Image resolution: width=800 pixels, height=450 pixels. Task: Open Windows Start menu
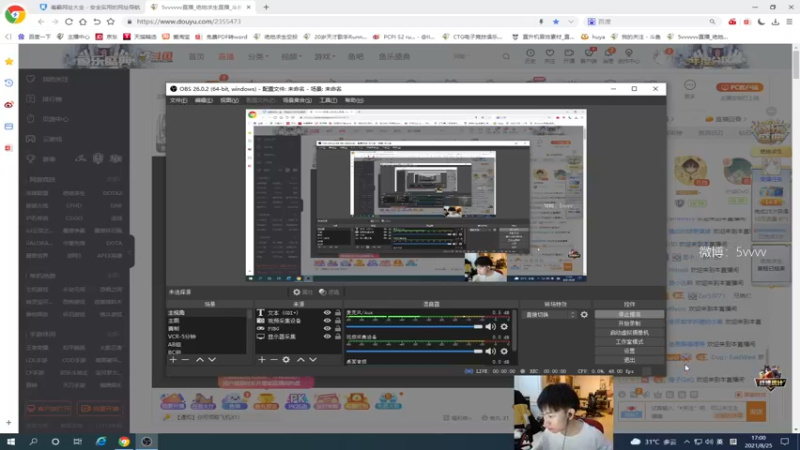point(11,441)
